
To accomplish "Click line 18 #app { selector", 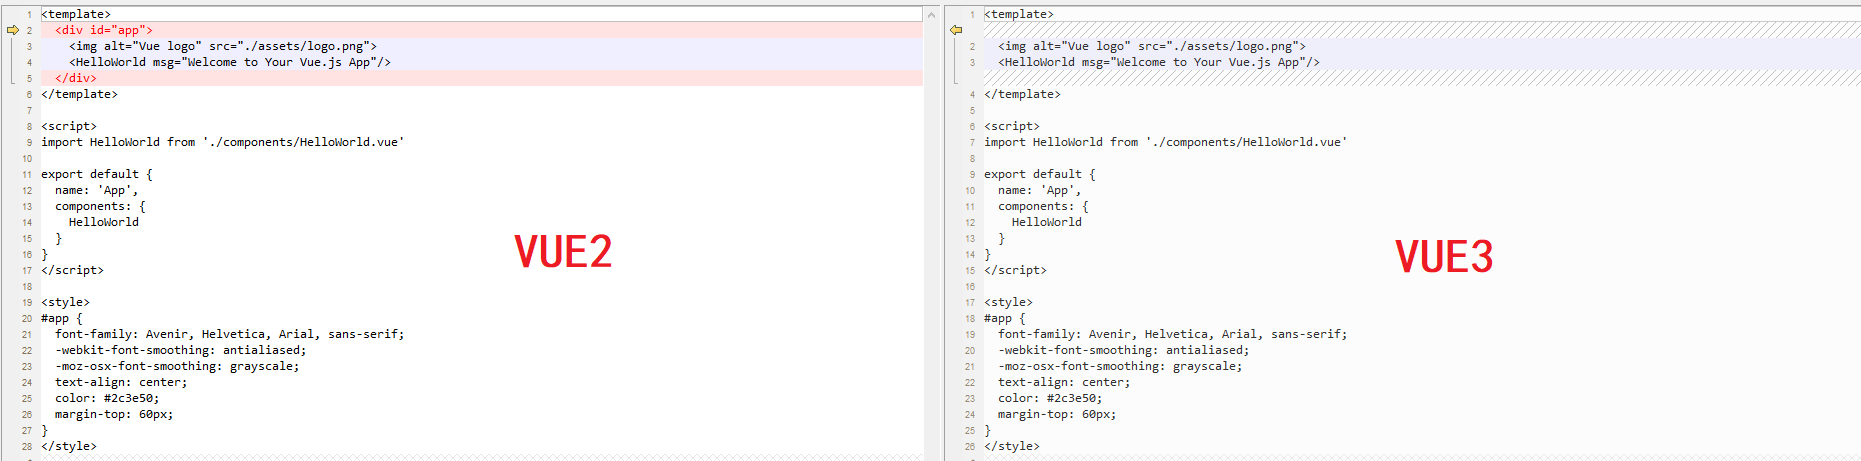I will 1005,318.
